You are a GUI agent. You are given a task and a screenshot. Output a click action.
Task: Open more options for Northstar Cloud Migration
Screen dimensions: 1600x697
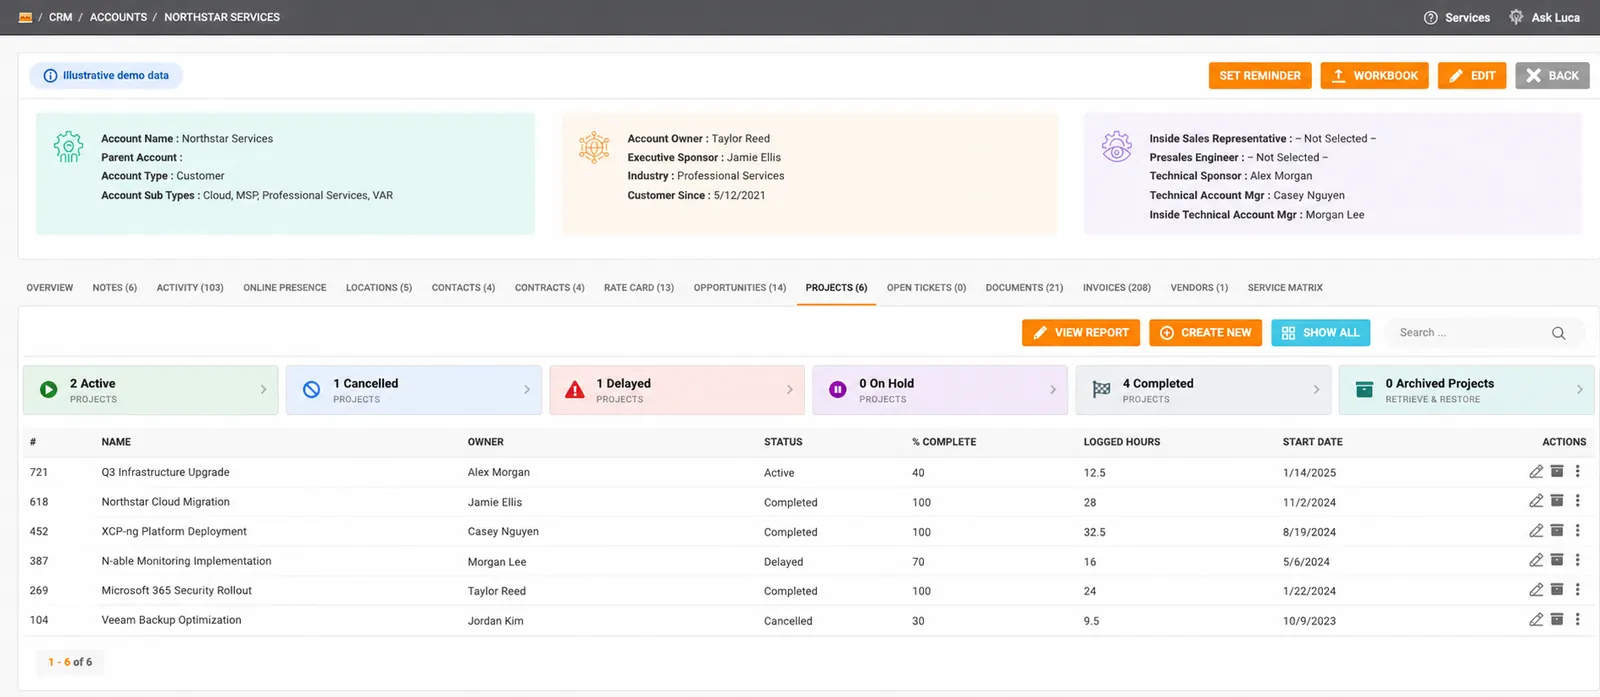[1578, 501]
